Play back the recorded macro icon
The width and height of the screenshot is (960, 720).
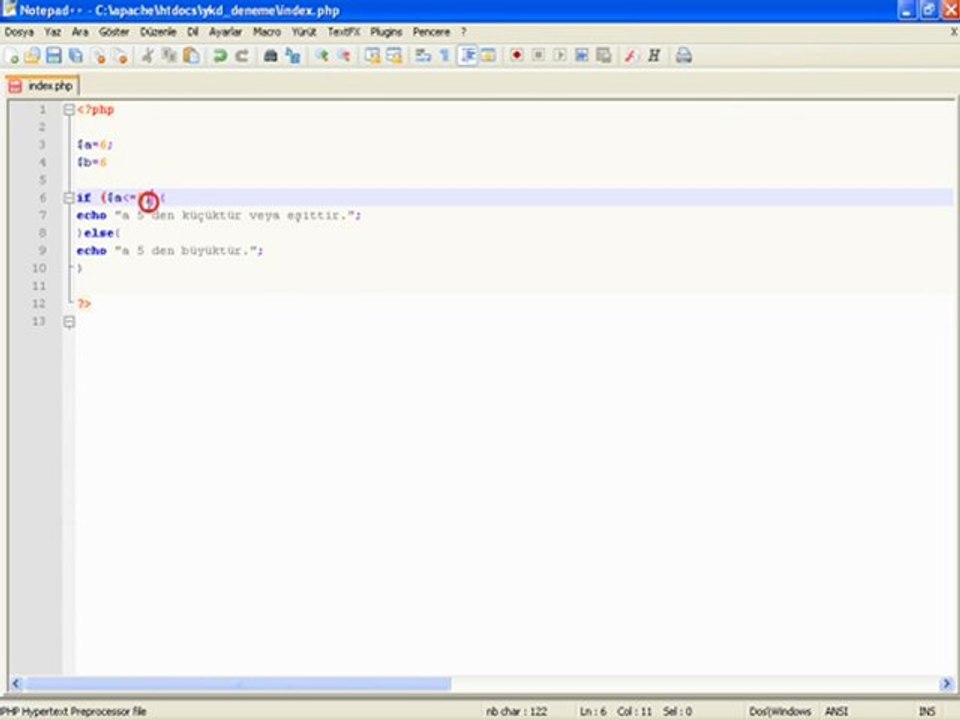(x=560, y=56)
